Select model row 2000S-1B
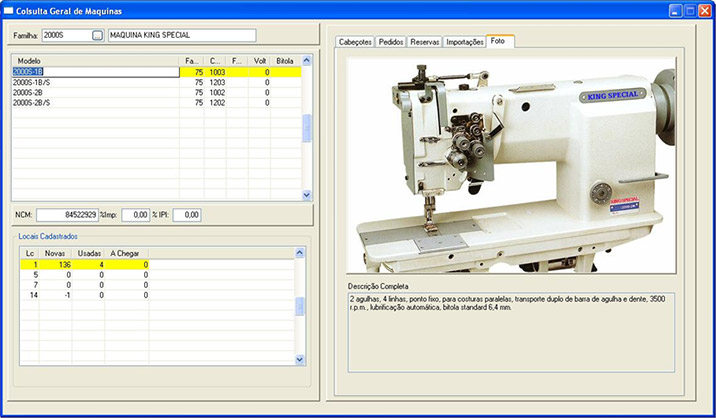Viewport: 716px width, 418px height. [157, 72]
